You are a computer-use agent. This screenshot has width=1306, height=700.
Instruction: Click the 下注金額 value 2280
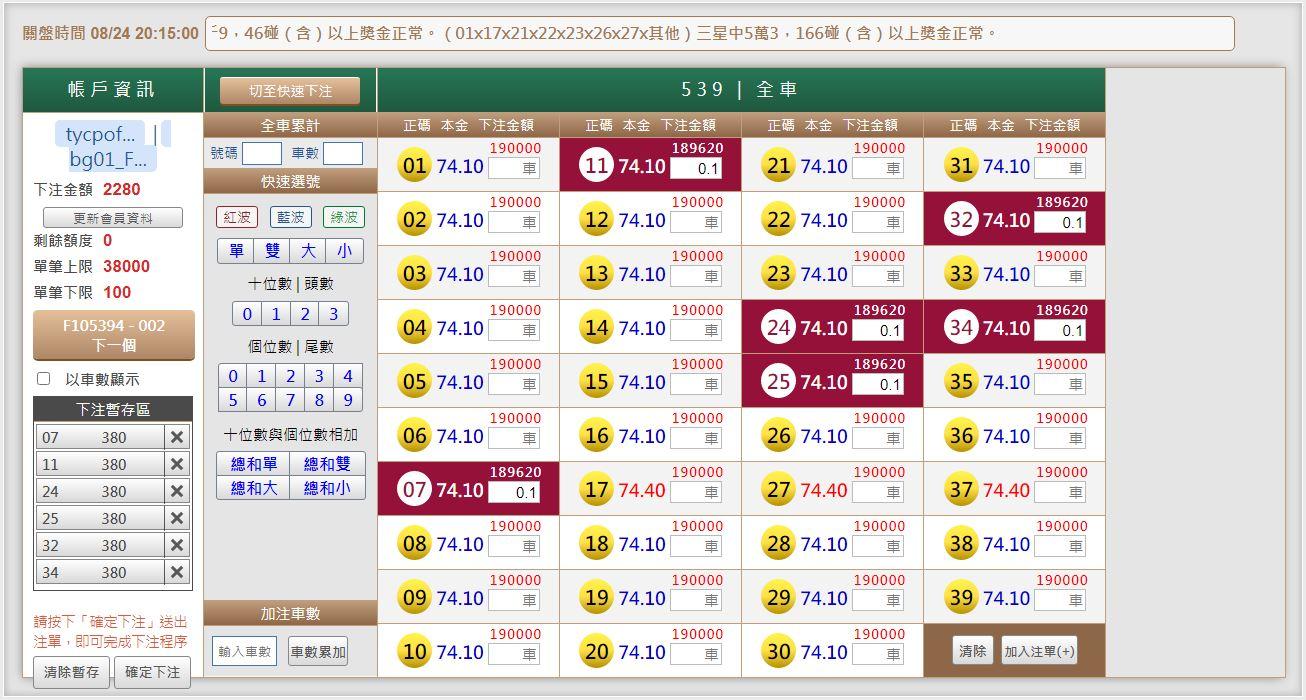(122, 189)
